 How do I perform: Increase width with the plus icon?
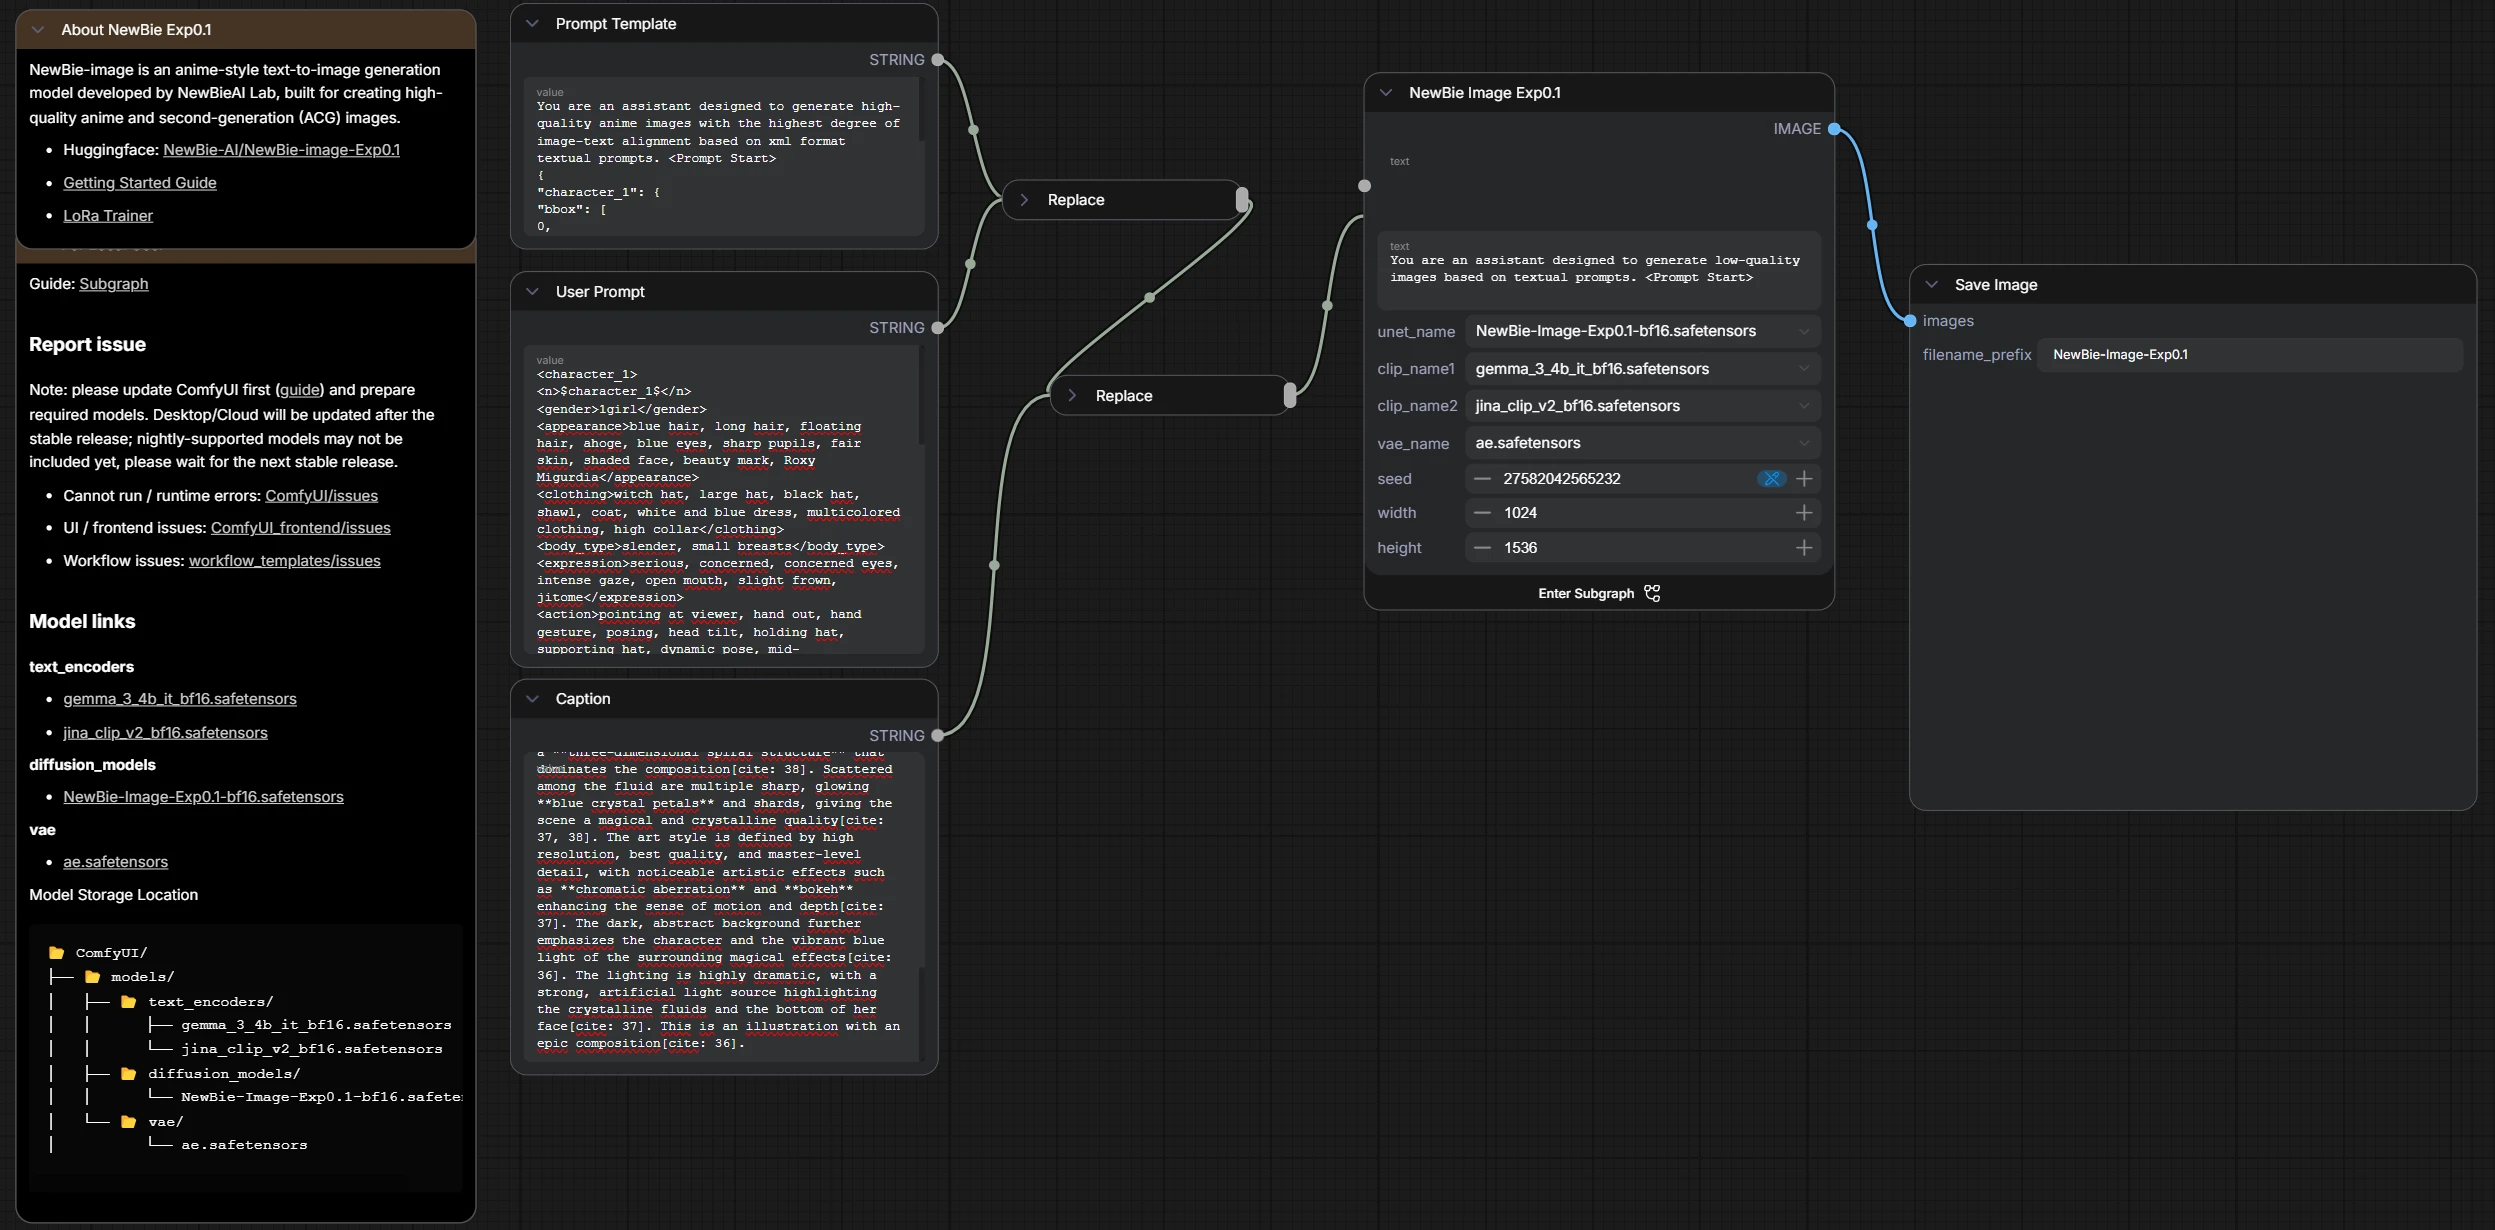(1804, 513)
